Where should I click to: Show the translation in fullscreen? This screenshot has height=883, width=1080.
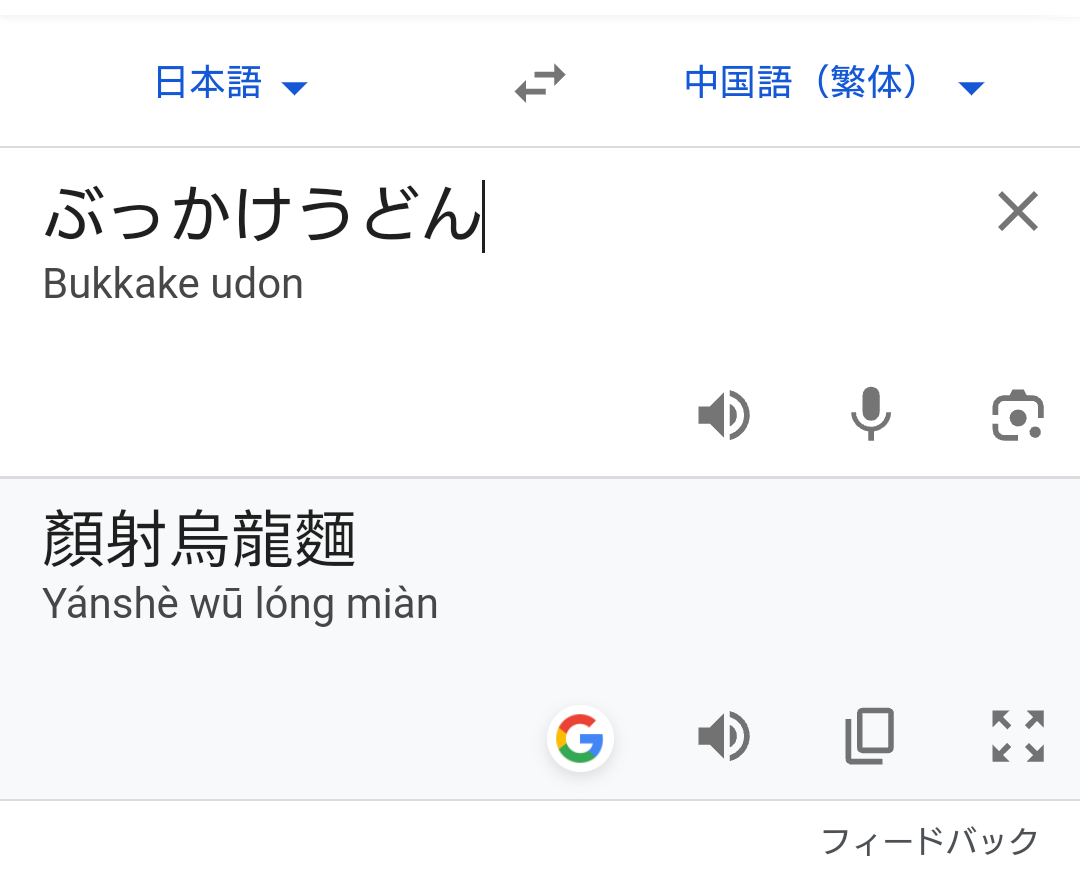(1018, 738)
